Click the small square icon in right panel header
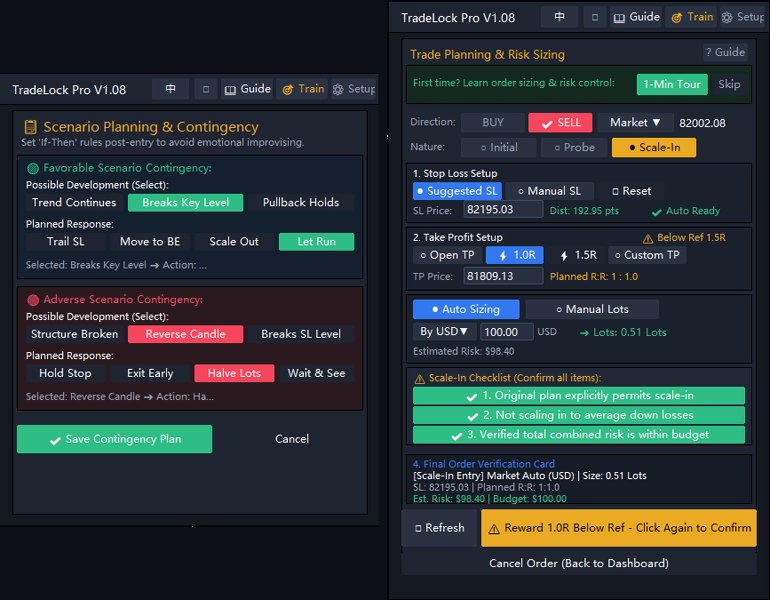Screen dimensions: 770x600 (x=595, y=17)
